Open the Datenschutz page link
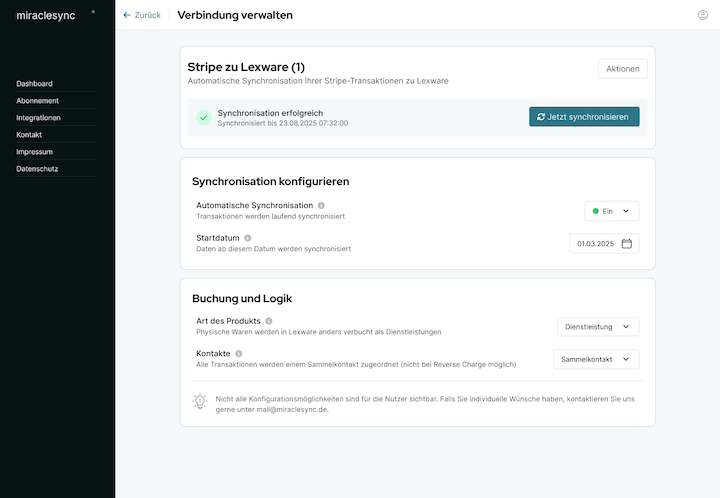Viewport: 720px width, 498px height. pyautogui.click(x=37, y=169)
